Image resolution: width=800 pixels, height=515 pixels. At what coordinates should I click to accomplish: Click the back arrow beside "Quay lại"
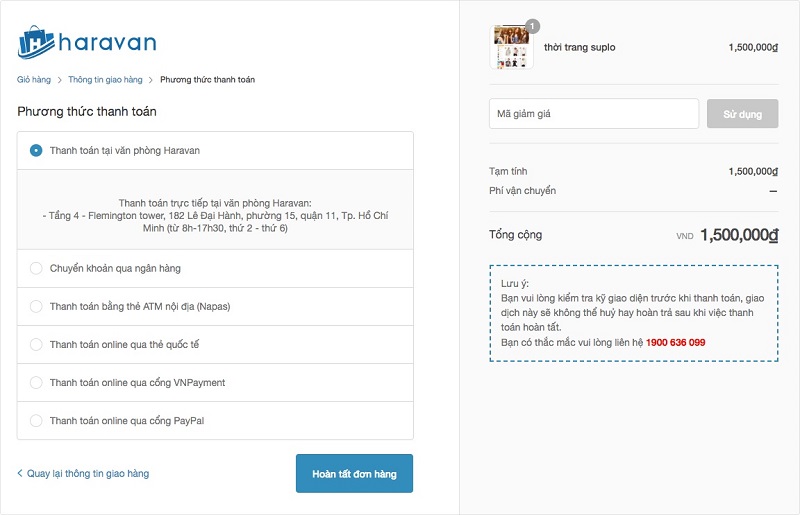(x=20, y=473)
